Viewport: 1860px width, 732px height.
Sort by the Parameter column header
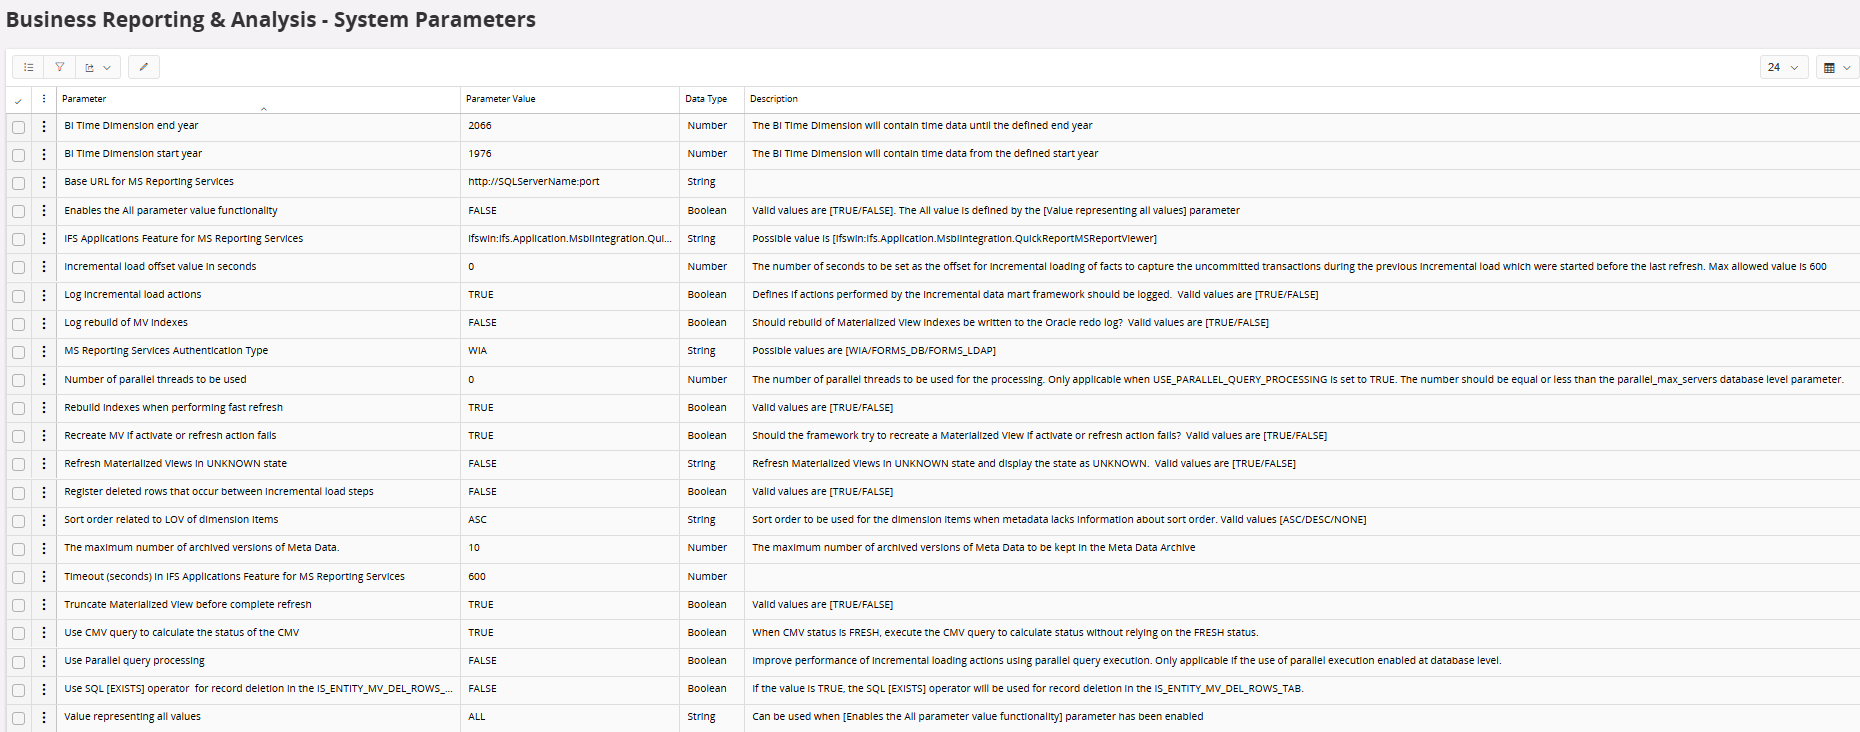(84, 99)
